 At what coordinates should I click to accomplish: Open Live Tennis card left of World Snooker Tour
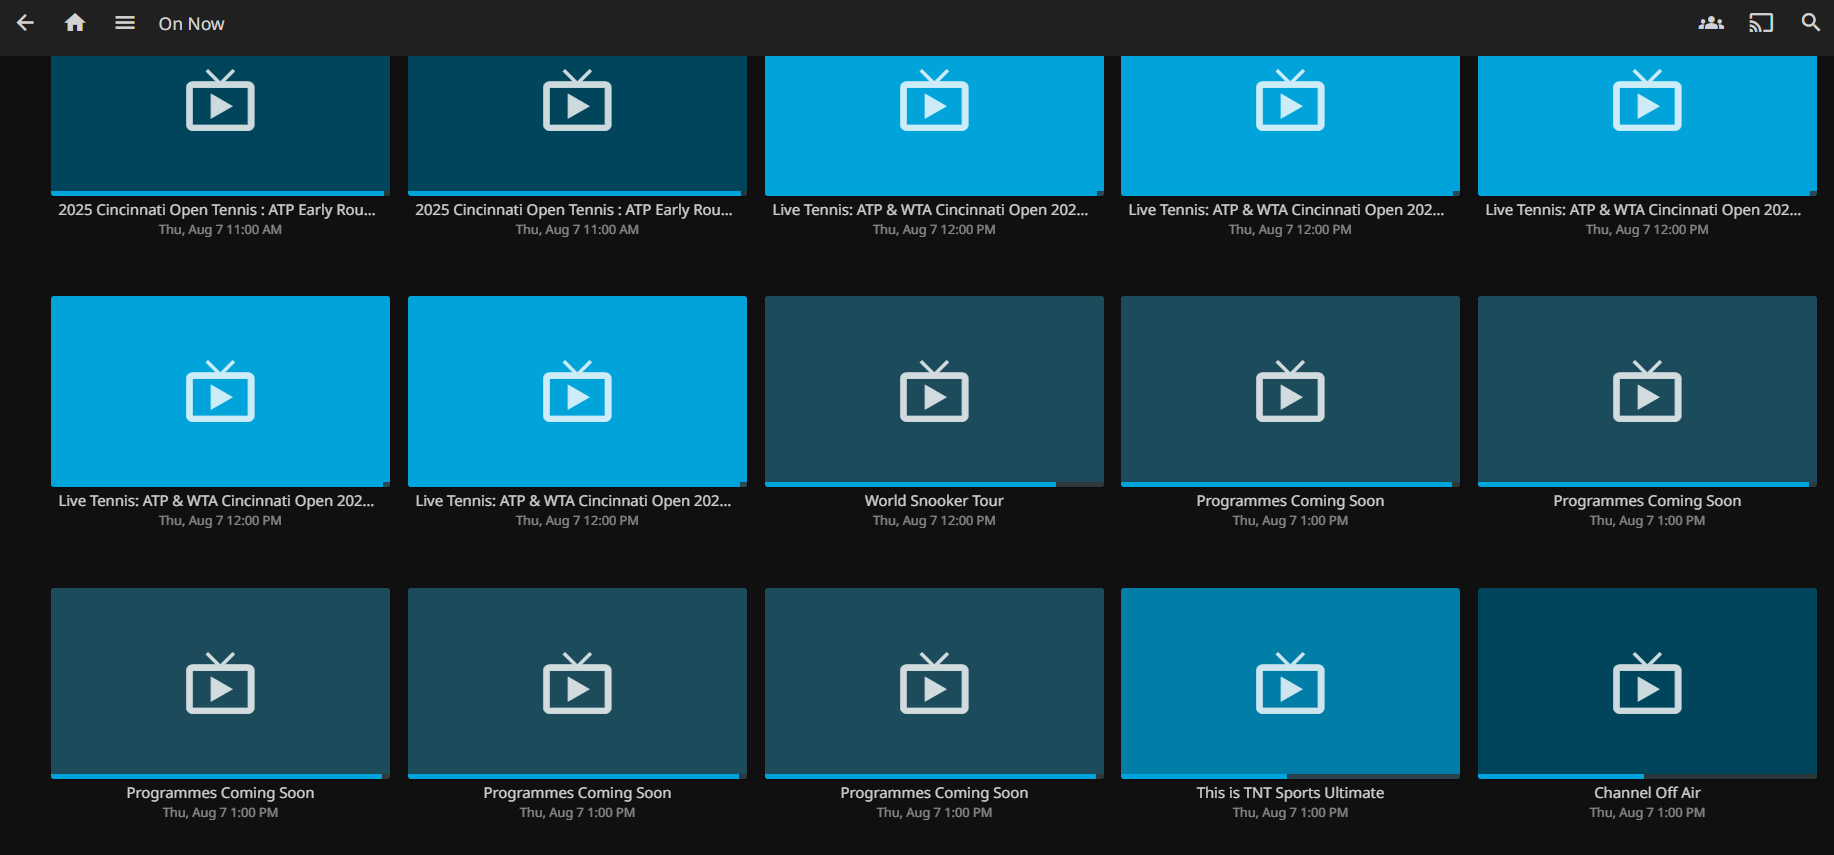tap(577, 390)
